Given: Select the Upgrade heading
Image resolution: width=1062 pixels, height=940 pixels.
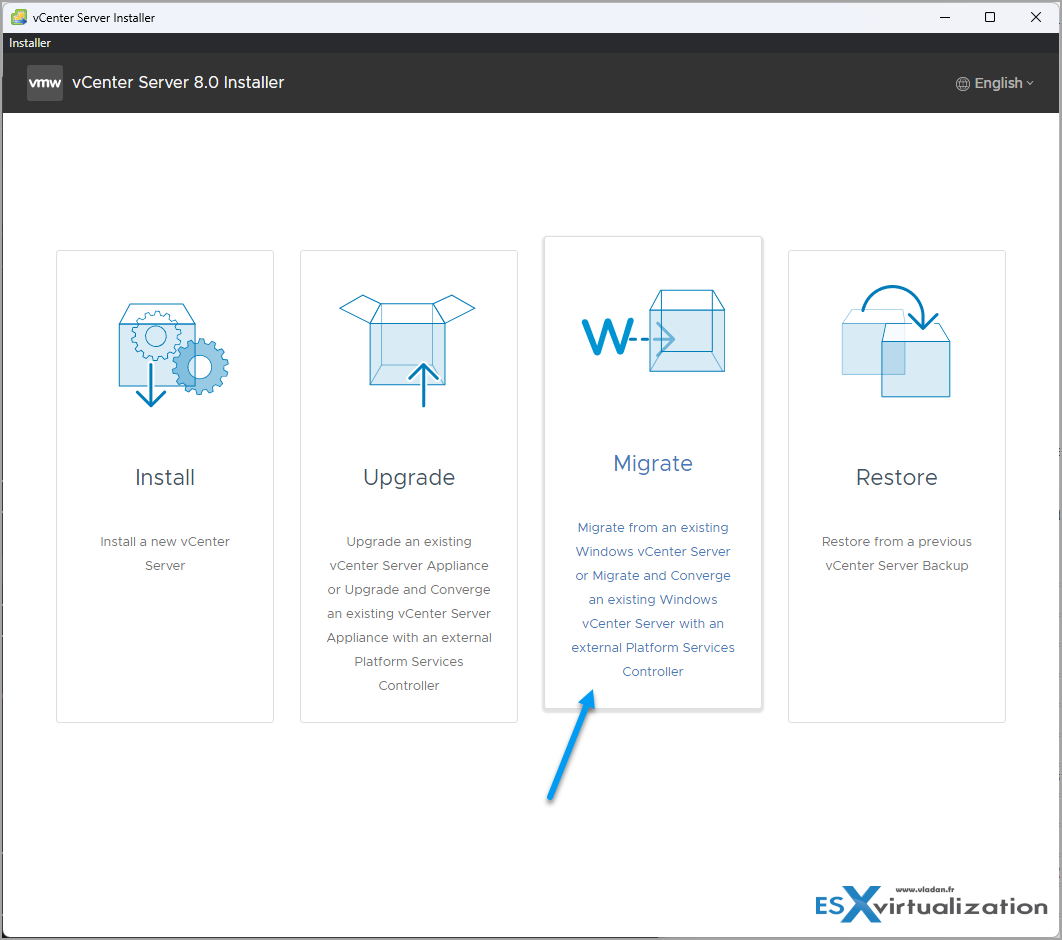Looking at the screenshot, I should [x=409, y=478].
